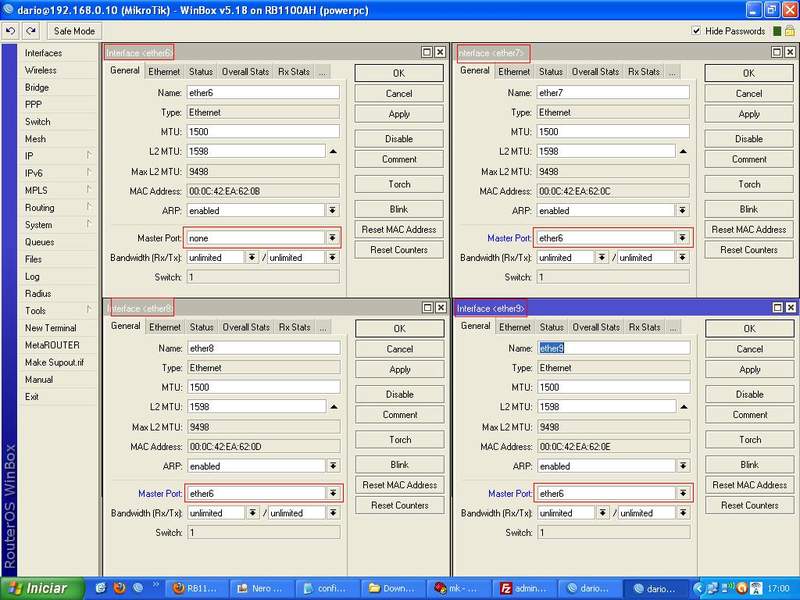Image resolution: width=800 pixels, height=600 pixels.
Task: Open Master Port dropdown in ether6 window
Action: (x=332, y=238)
